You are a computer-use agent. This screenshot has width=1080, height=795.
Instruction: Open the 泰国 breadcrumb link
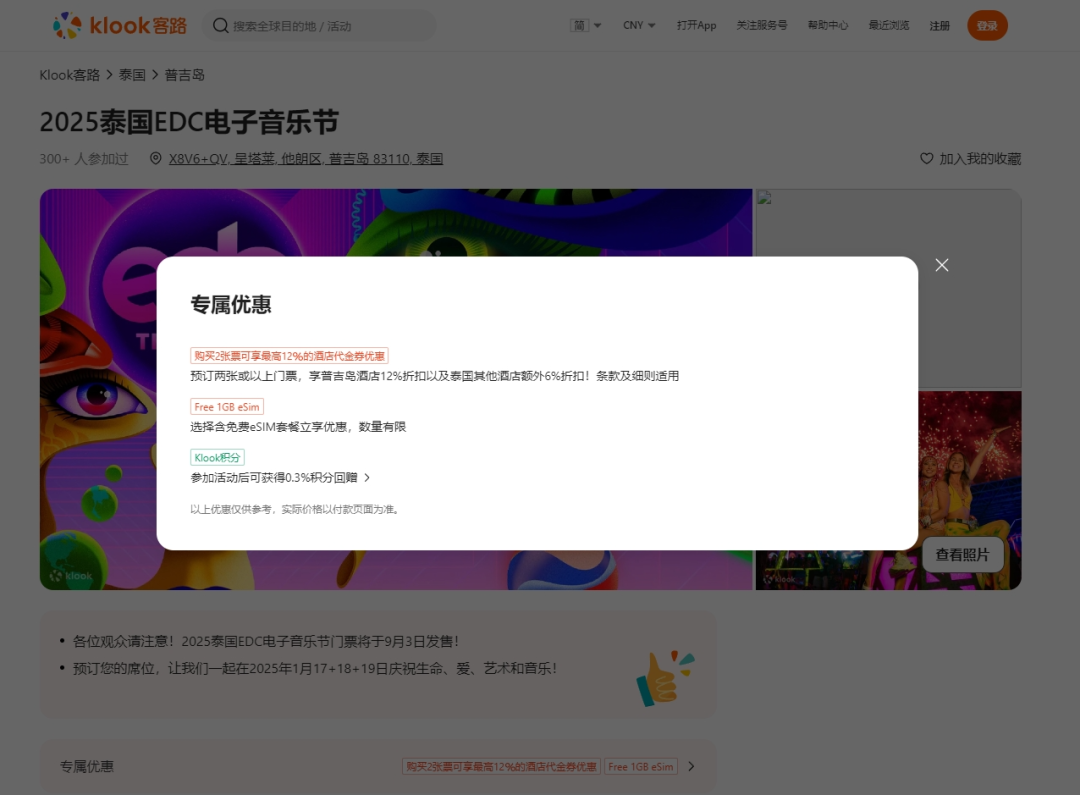click(132, 75)
